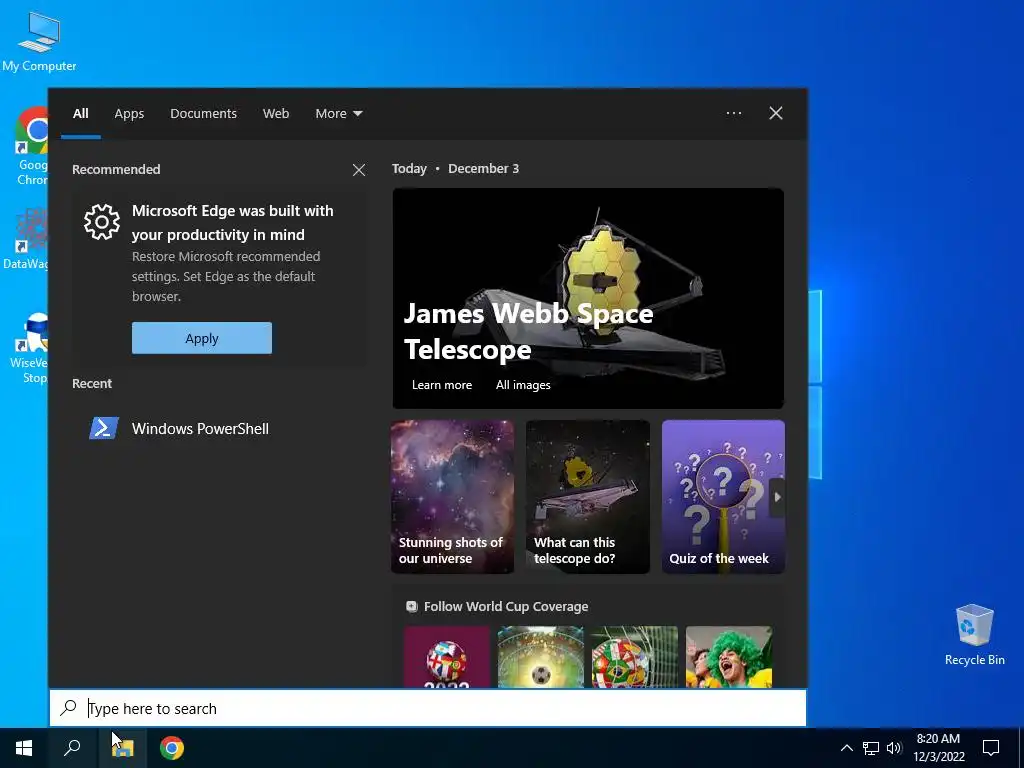Click the taskbar search magnifier icon

(x=72, y=748)
